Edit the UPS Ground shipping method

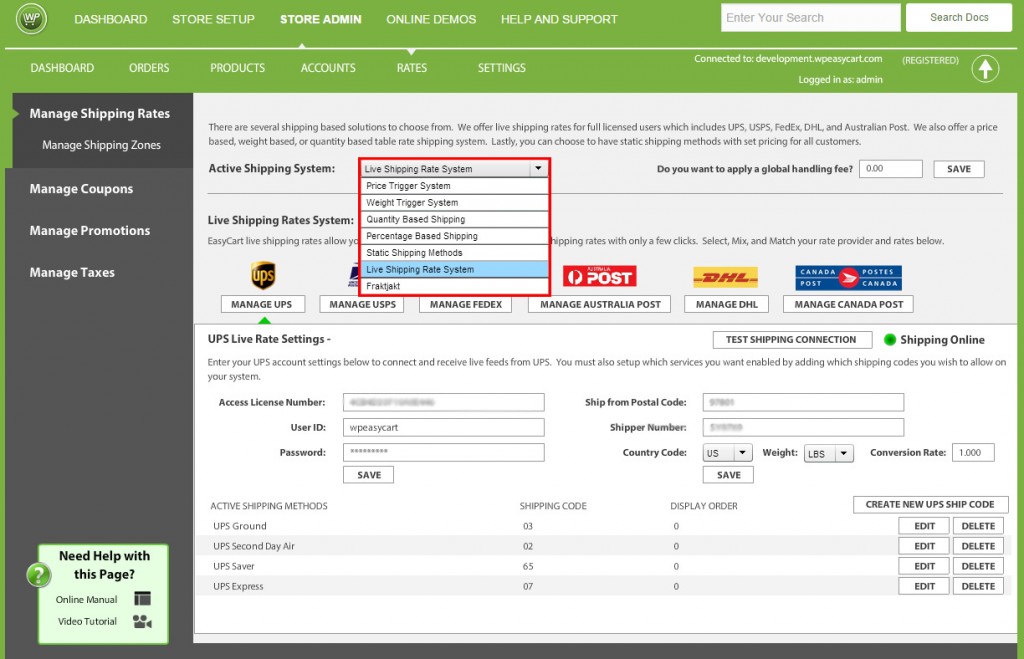[923, 526]
